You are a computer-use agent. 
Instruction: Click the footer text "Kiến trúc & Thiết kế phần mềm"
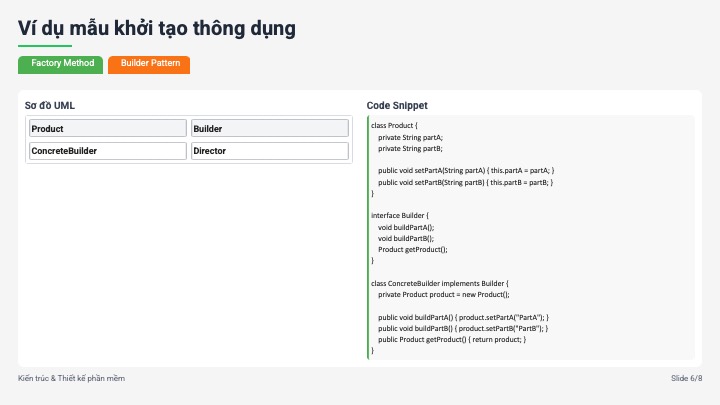click(x=71, y=378)
